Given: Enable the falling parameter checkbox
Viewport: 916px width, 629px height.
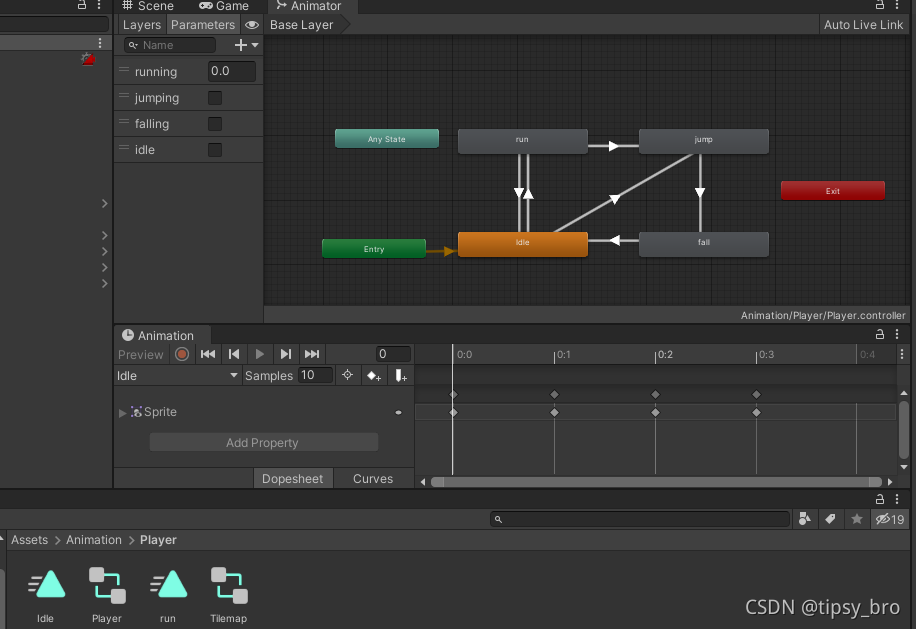Looking at the screenshot, I should coord(215,124).
